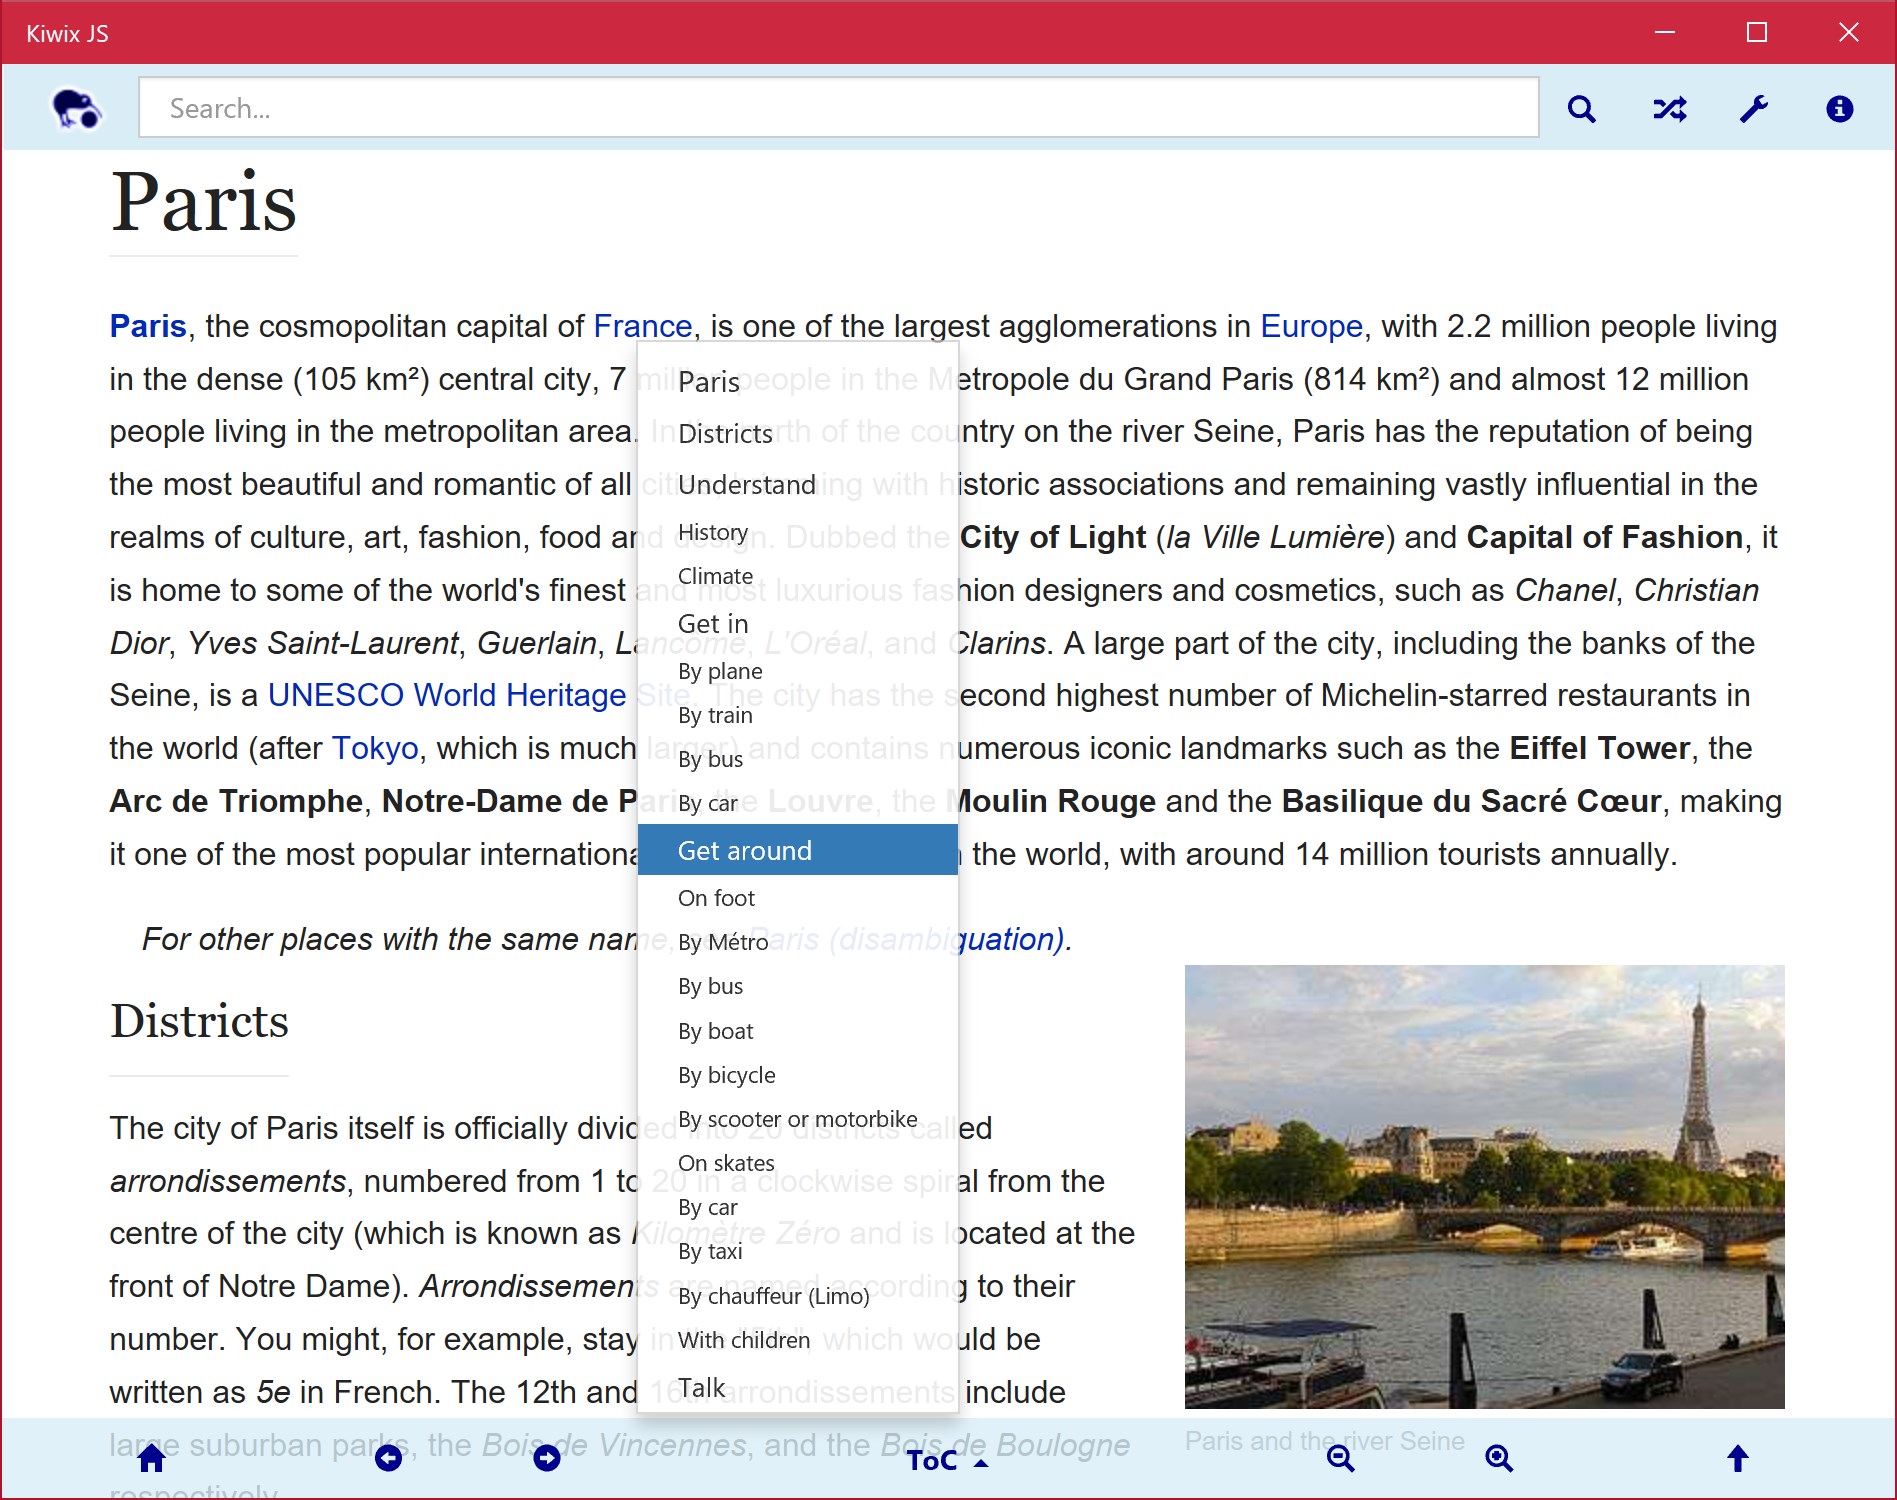Open the About info icon
Image resolution: width=1897 pixels, height=1500 pixels.
pos(1838,108)
